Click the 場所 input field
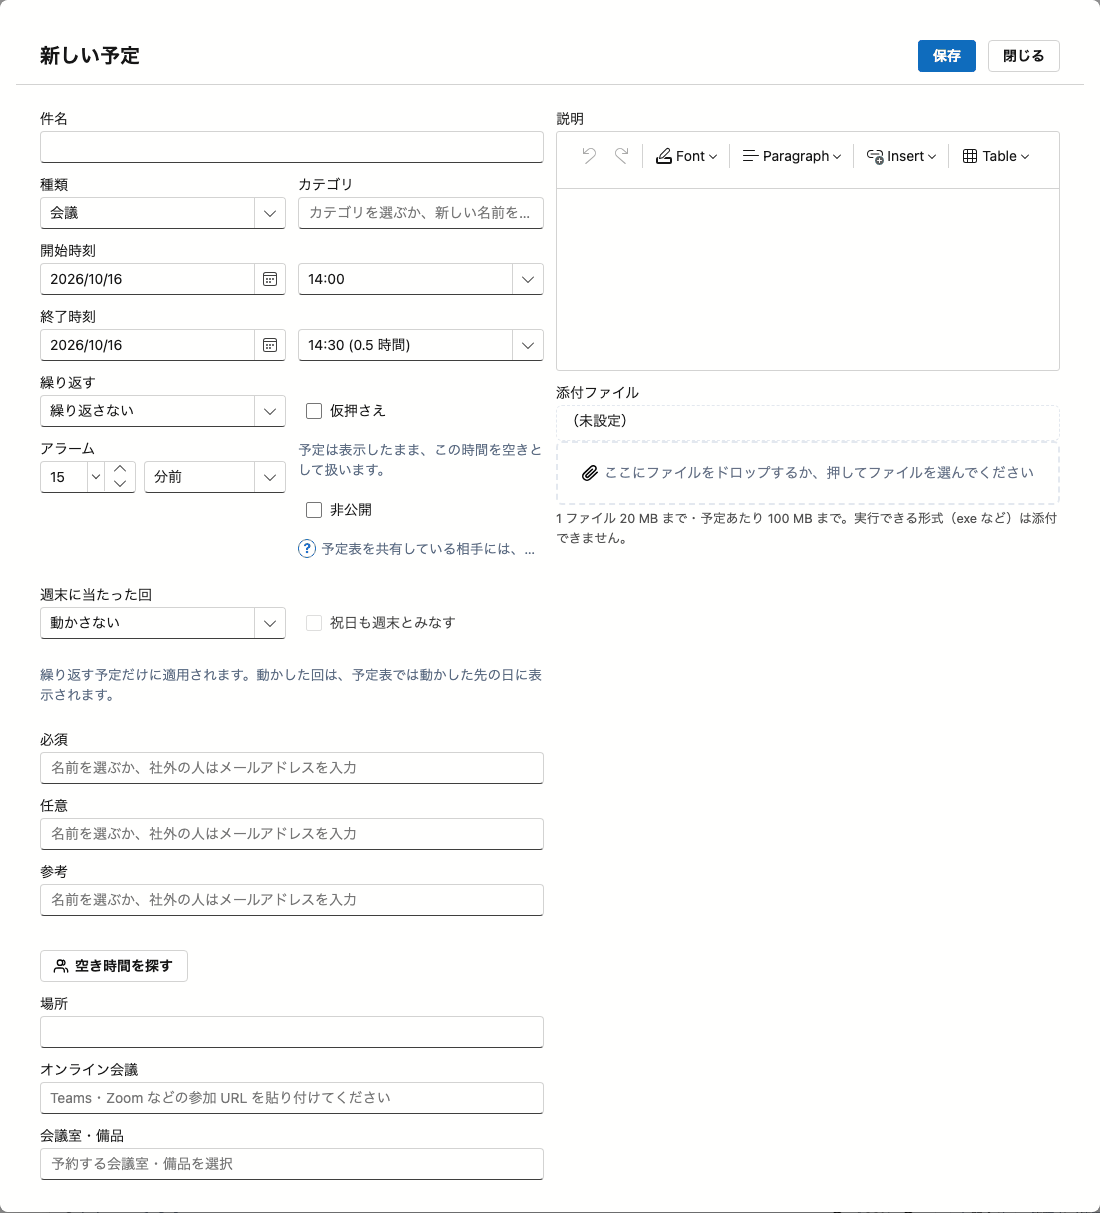The height and width of the screenshot is (1213, 1100). (x=292, y=1032)
